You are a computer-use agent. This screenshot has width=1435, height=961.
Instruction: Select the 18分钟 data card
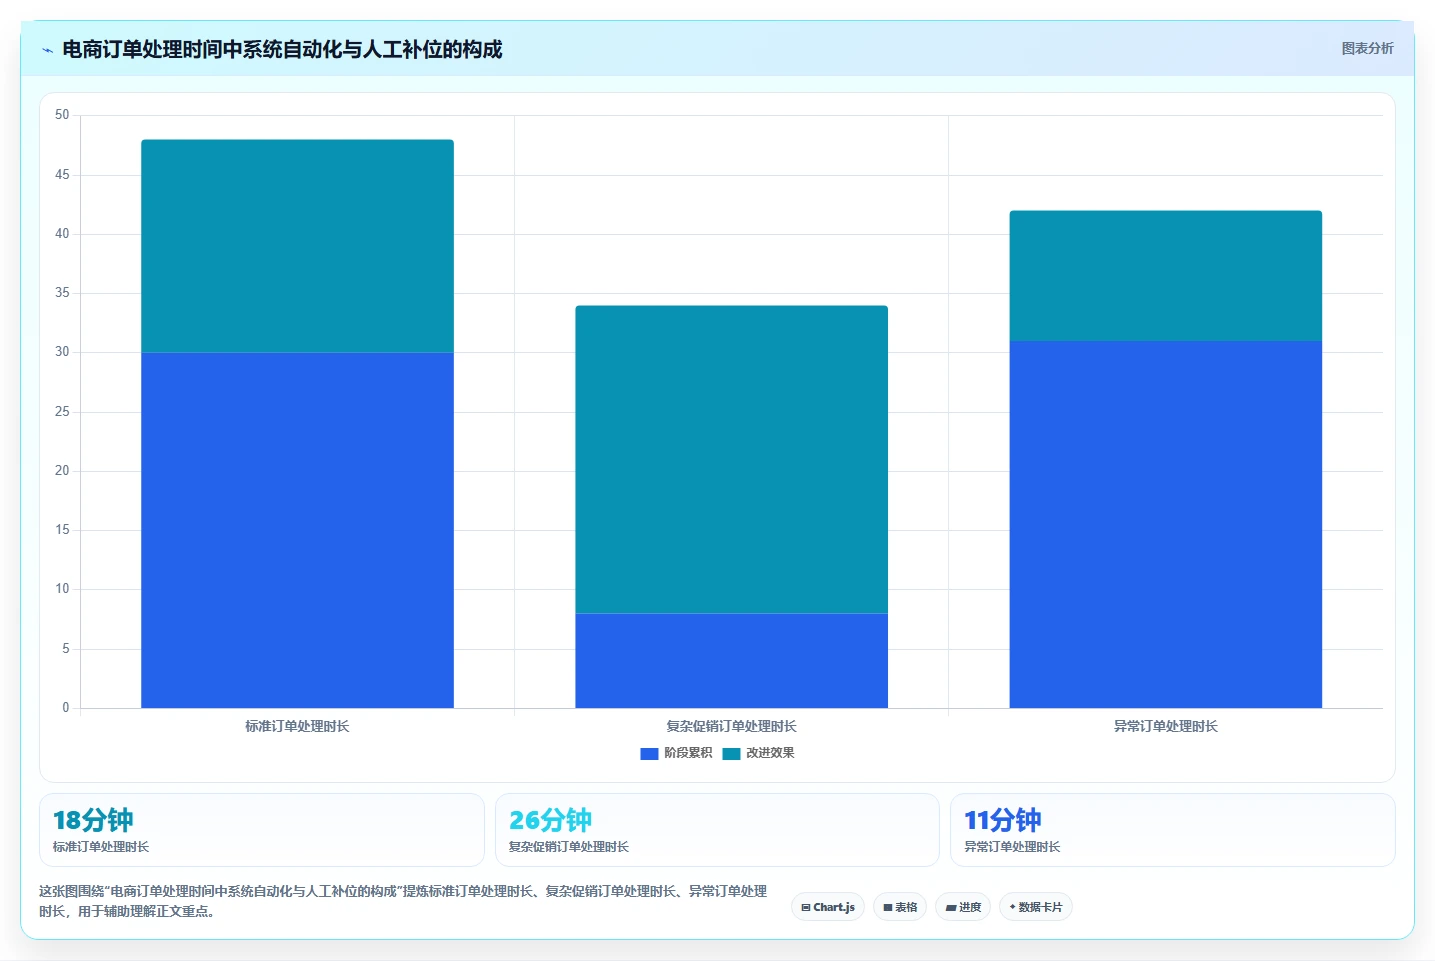click(262, 830)
